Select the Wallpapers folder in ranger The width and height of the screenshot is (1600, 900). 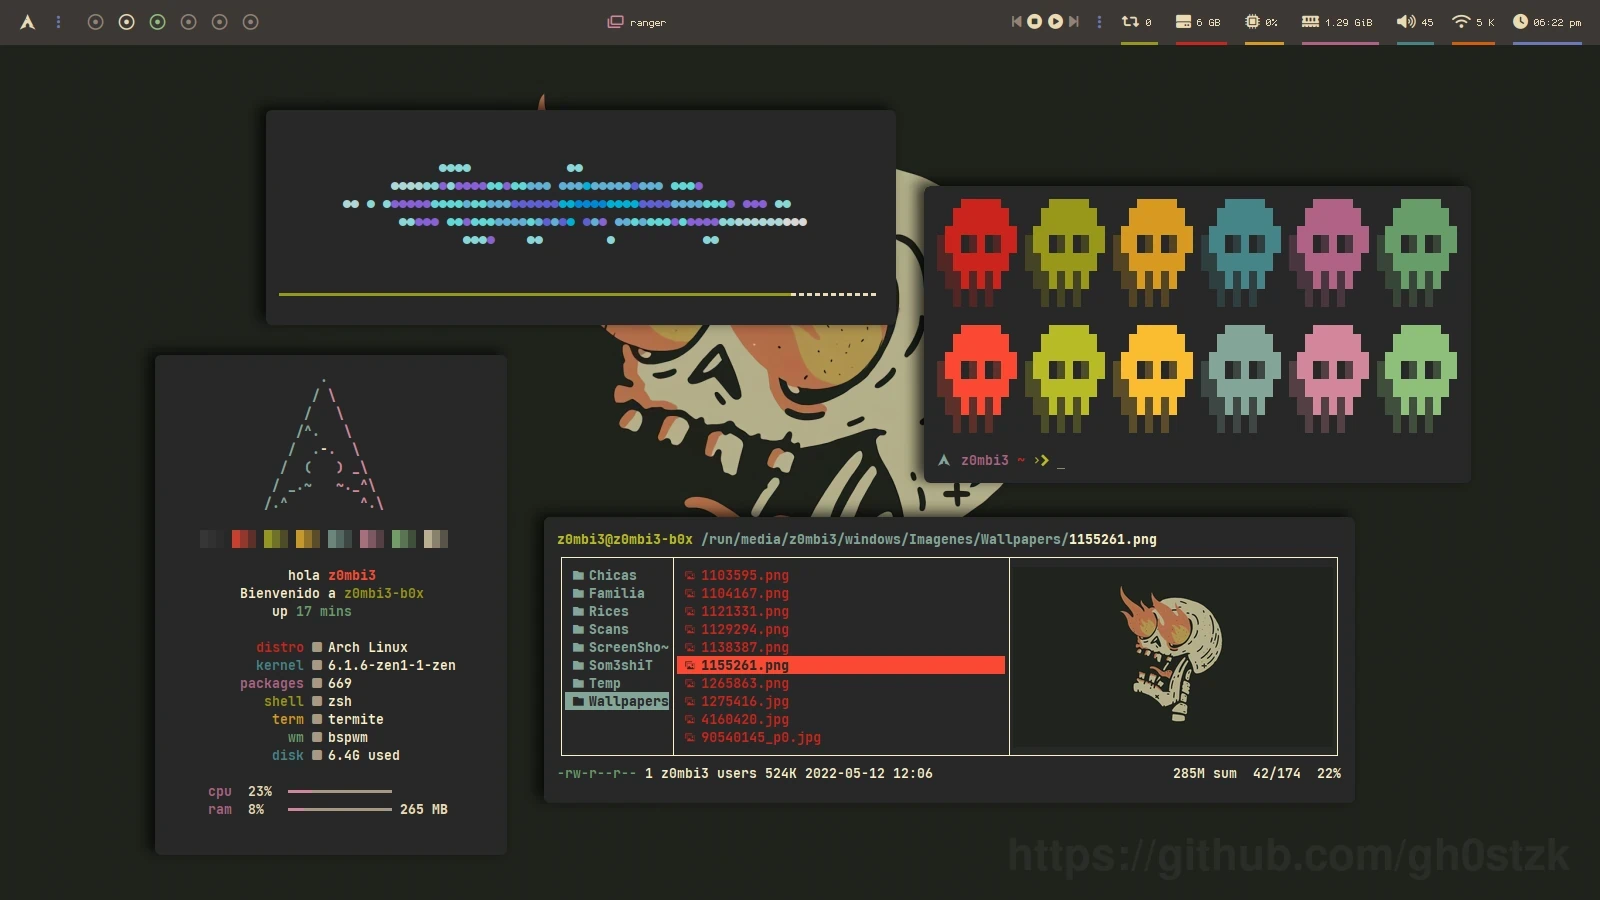click(627, 701)
